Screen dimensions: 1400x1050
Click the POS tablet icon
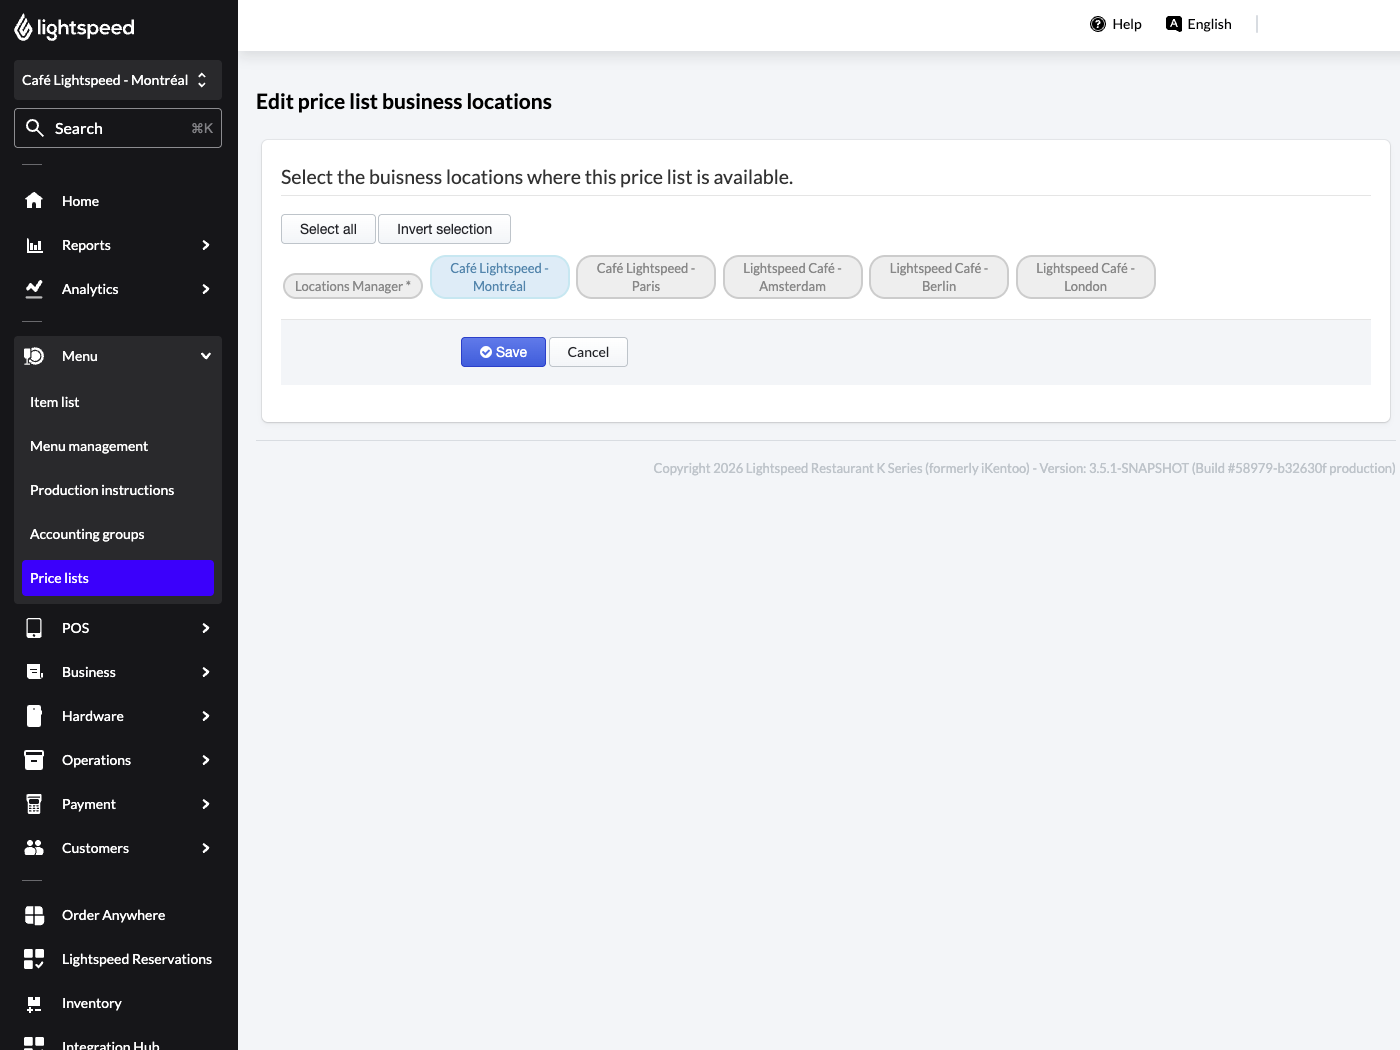pyautogui.click(x=34, y=628)
